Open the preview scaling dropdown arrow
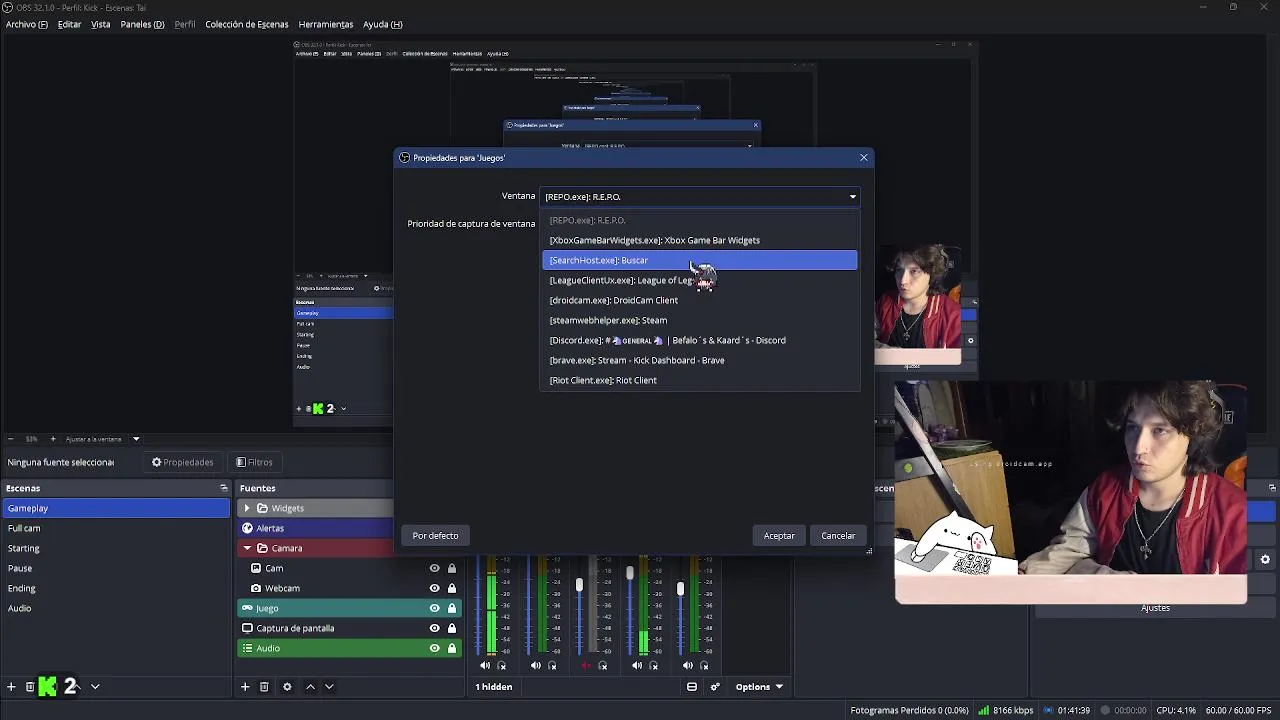The height and width of the screenshot is (720, 1280). tap(136, 439)
